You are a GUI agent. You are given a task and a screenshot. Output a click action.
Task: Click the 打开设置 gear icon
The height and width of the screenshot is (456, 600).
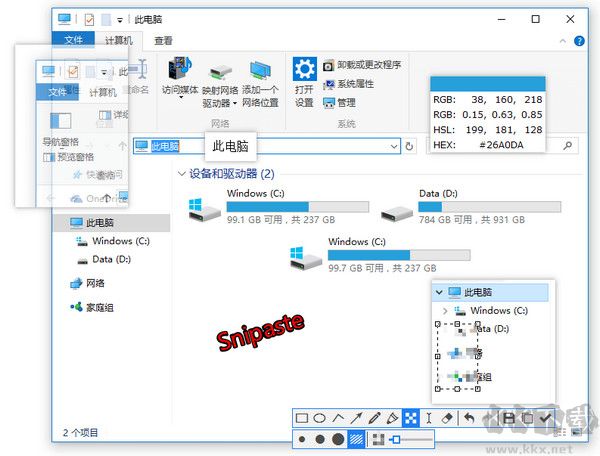(x=305, y=69)
